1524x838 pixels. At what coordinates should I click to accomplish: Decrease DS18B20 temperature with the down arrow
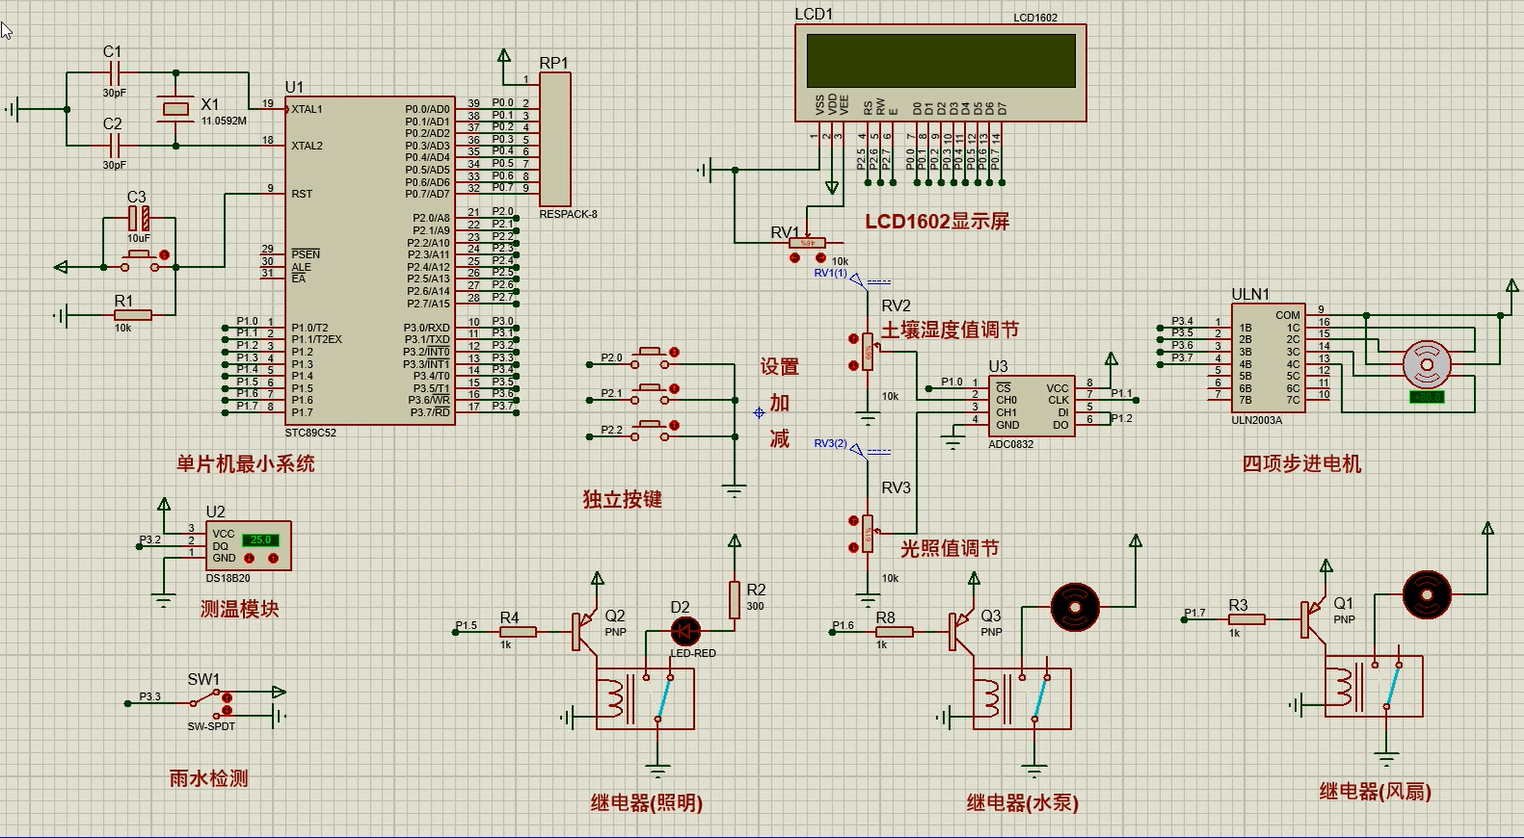pyautogui.click(x=249, y=558)
